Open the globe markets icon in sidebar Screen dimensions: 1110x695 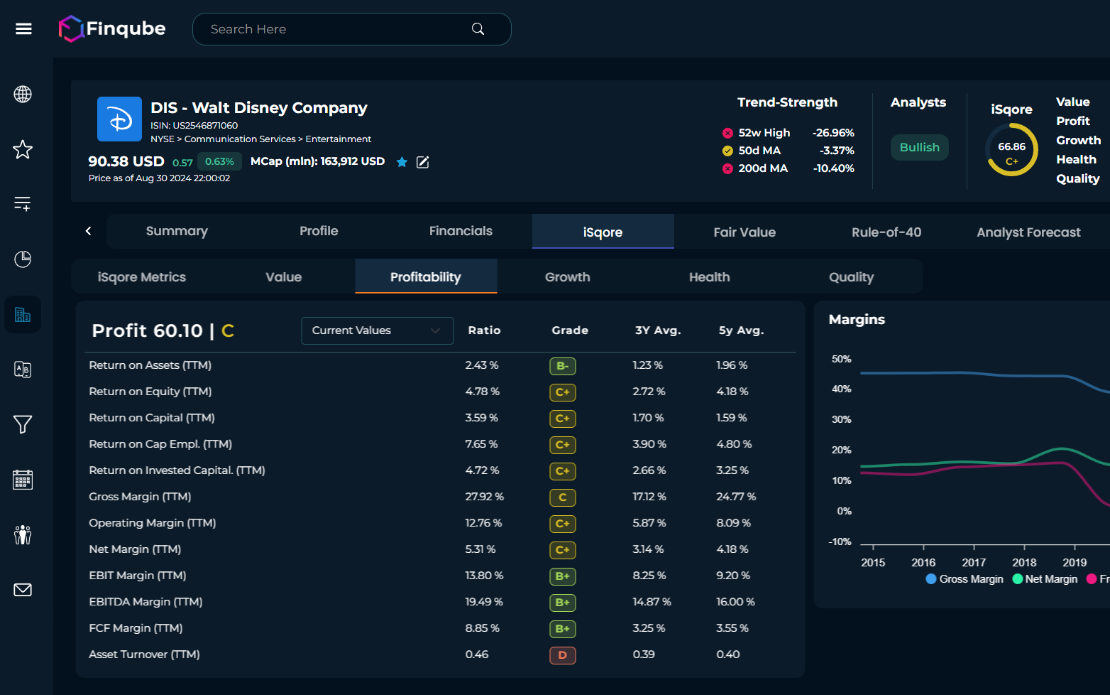coord(23,94)
